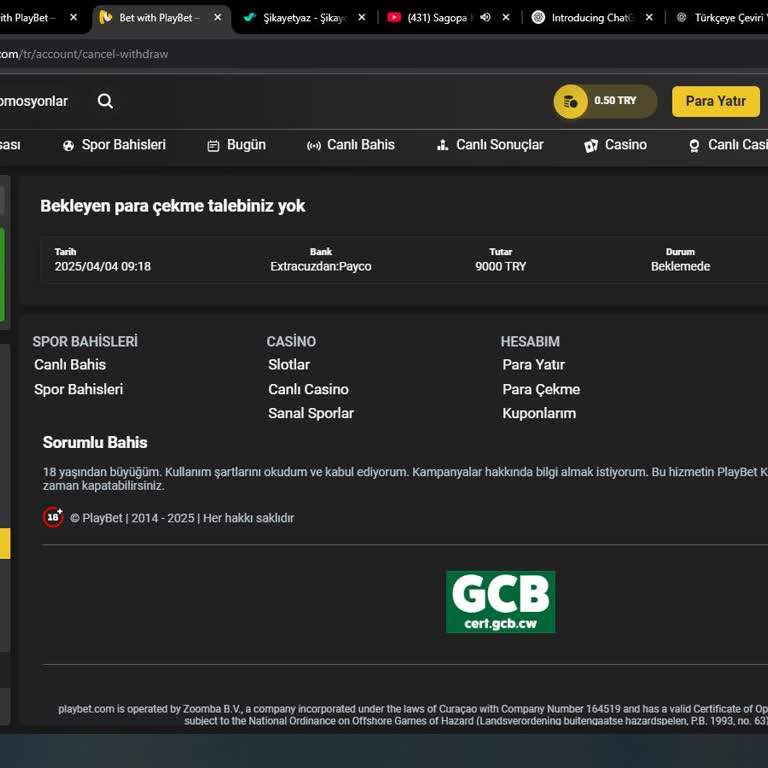Close the Introducing ChatGPT browser tab
This screenshot has height=768, width=768.
649,18
